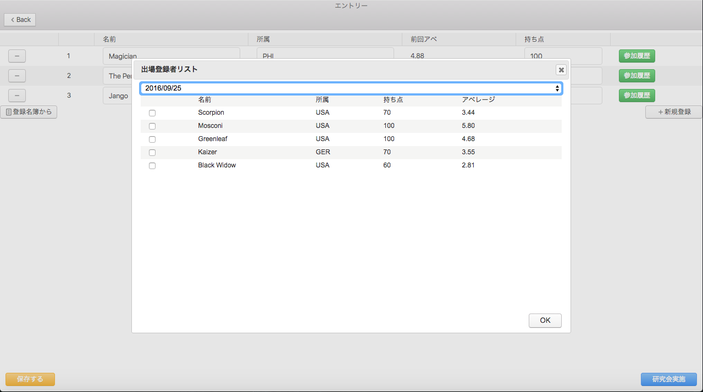Remove row 2 with its minus button
Viewport: 703px width, 392px height.
click(17, 76)
